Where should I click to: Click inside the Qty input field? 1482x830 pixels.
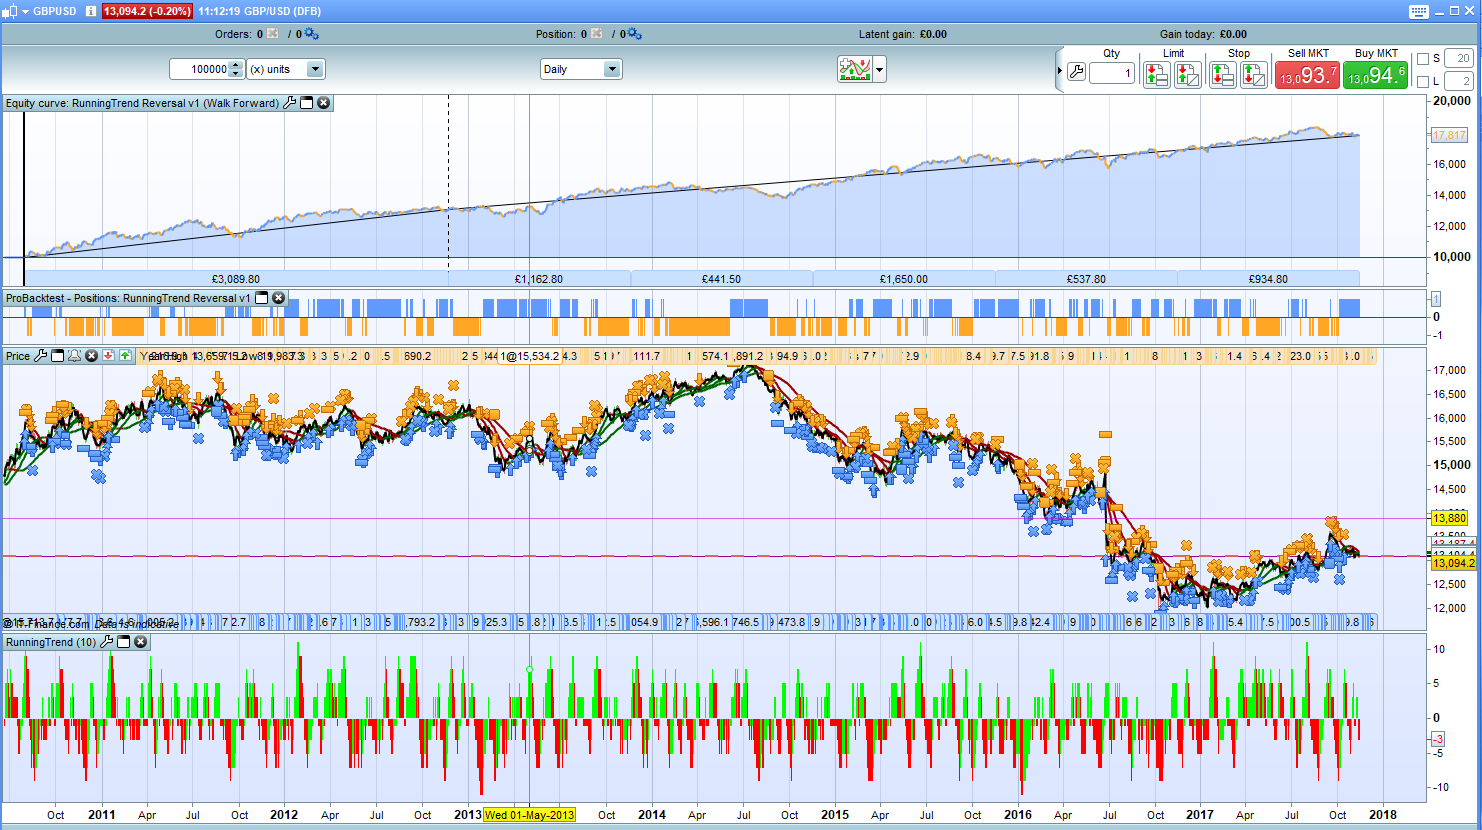1111,73
